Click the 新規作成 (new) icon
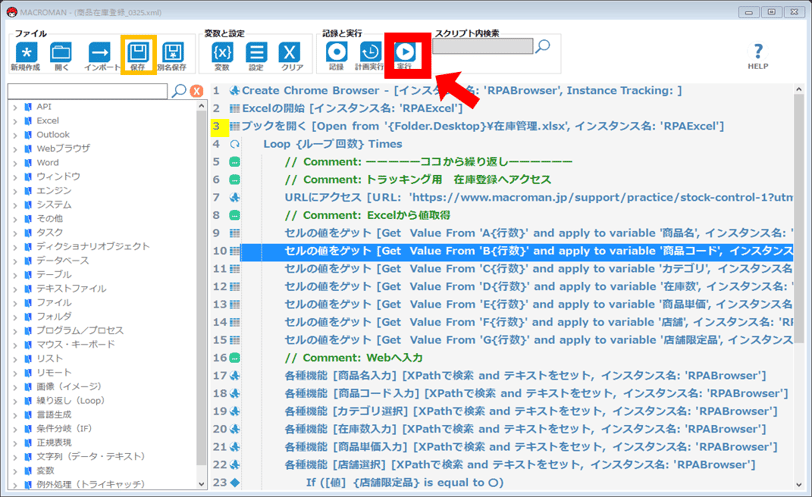This screenshot has height=497, width=812. click(26, 52)
